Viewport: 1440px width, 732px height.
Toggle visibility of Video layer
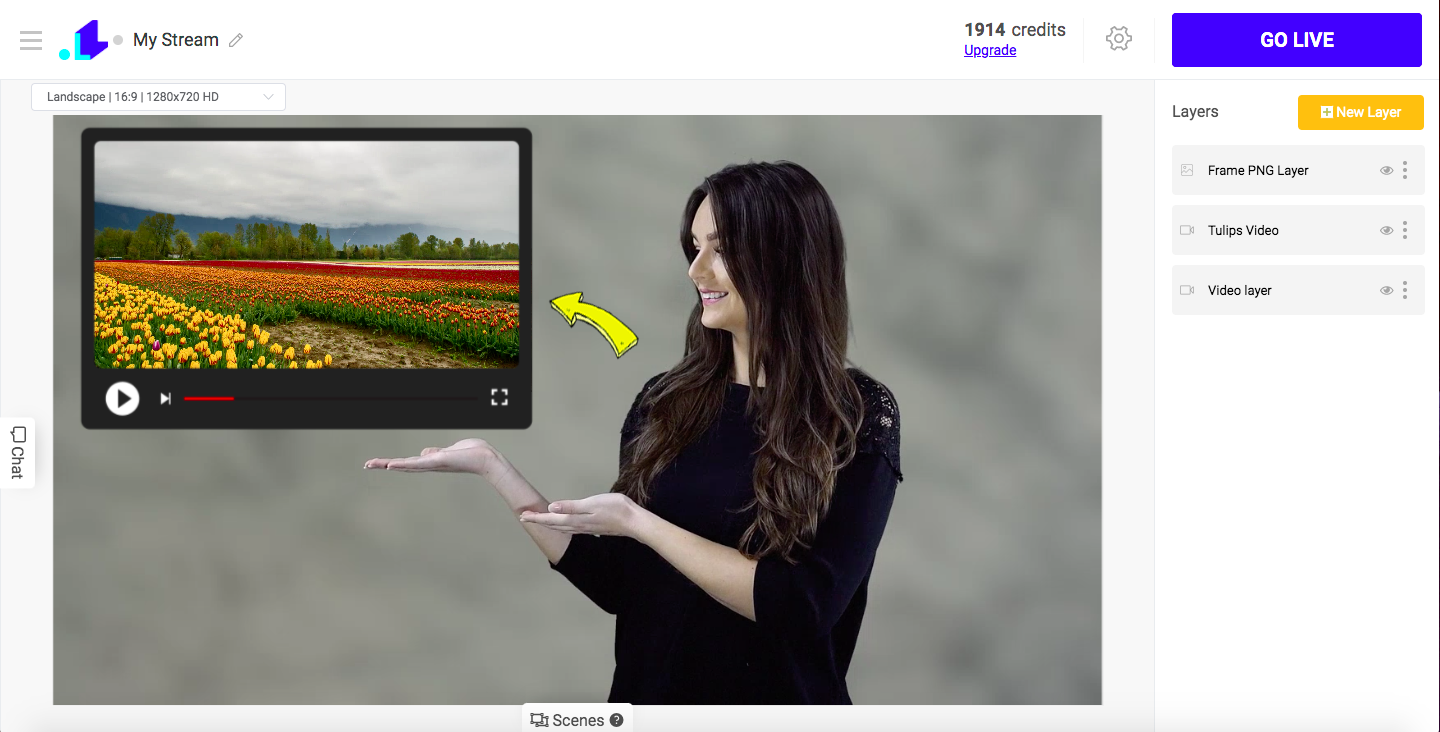tap(1387, 290)
